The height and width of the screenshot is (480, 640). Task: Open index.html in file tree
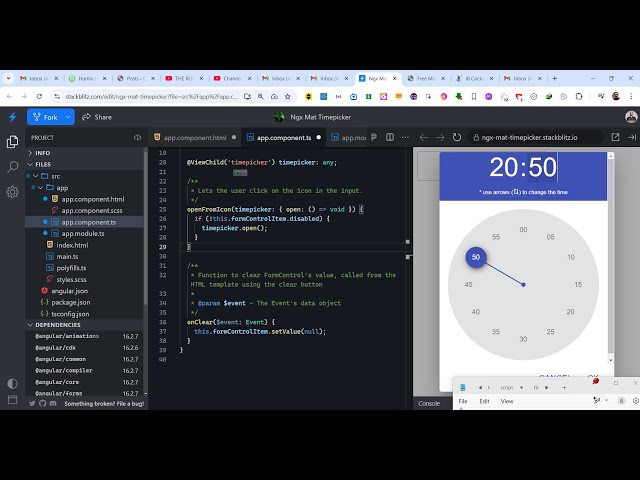(x=73, y=244)
